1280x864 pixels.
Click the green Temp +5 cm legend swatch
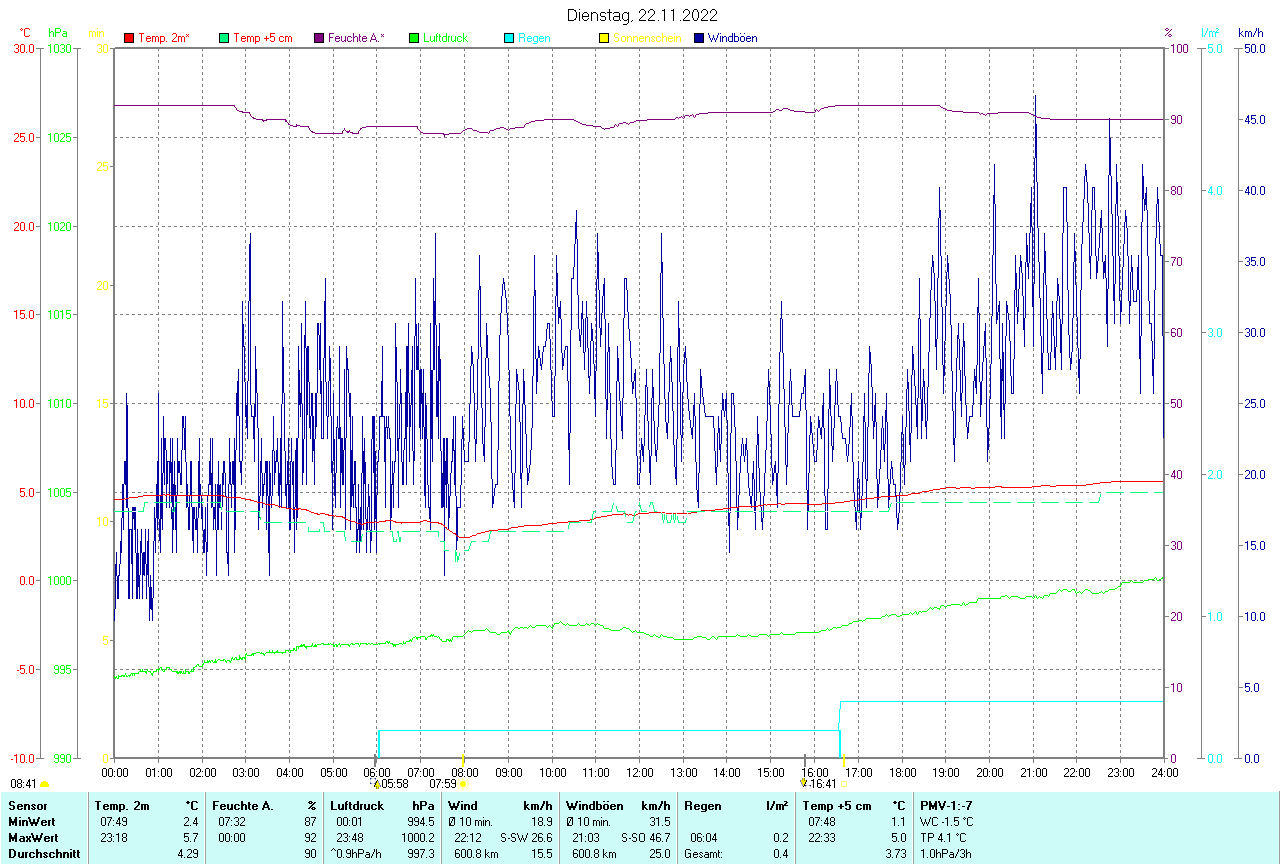[224, 38]
